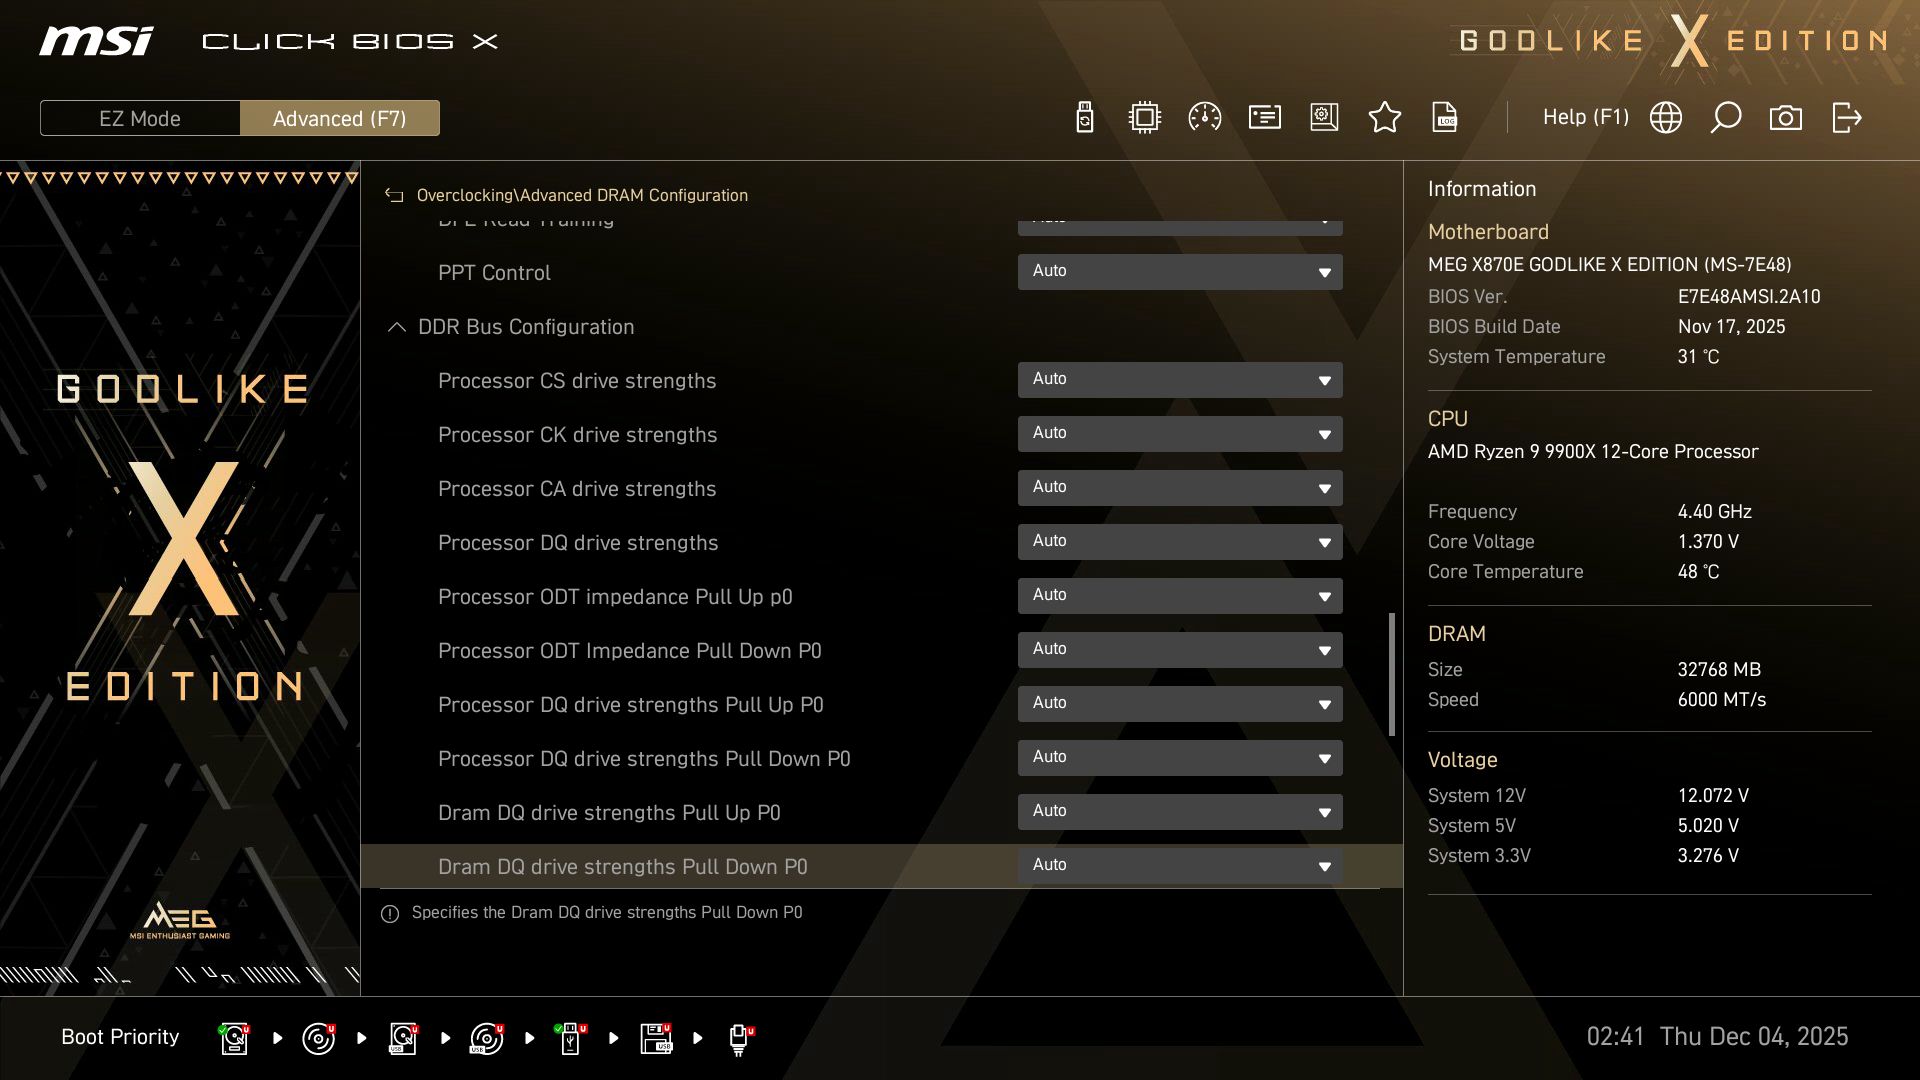Select the hard disk in Boot Priority
The width and height of the screenshot is (1920, 1080).
(x=233, y=1037)
